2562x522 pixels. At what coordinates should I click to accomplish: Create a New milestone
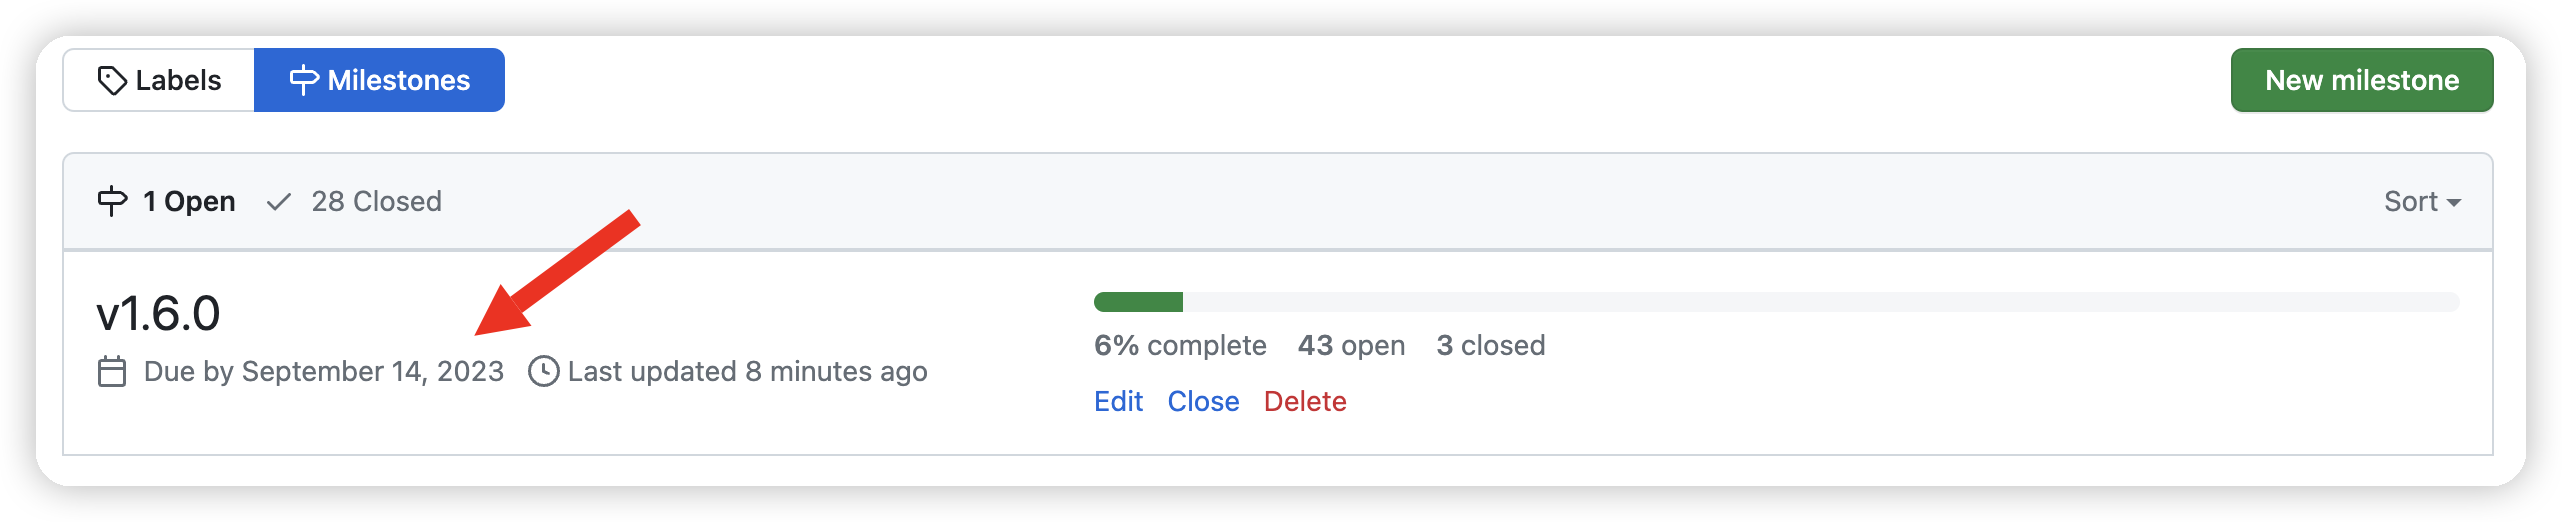pyautogui.click(x=2361, y=80)
